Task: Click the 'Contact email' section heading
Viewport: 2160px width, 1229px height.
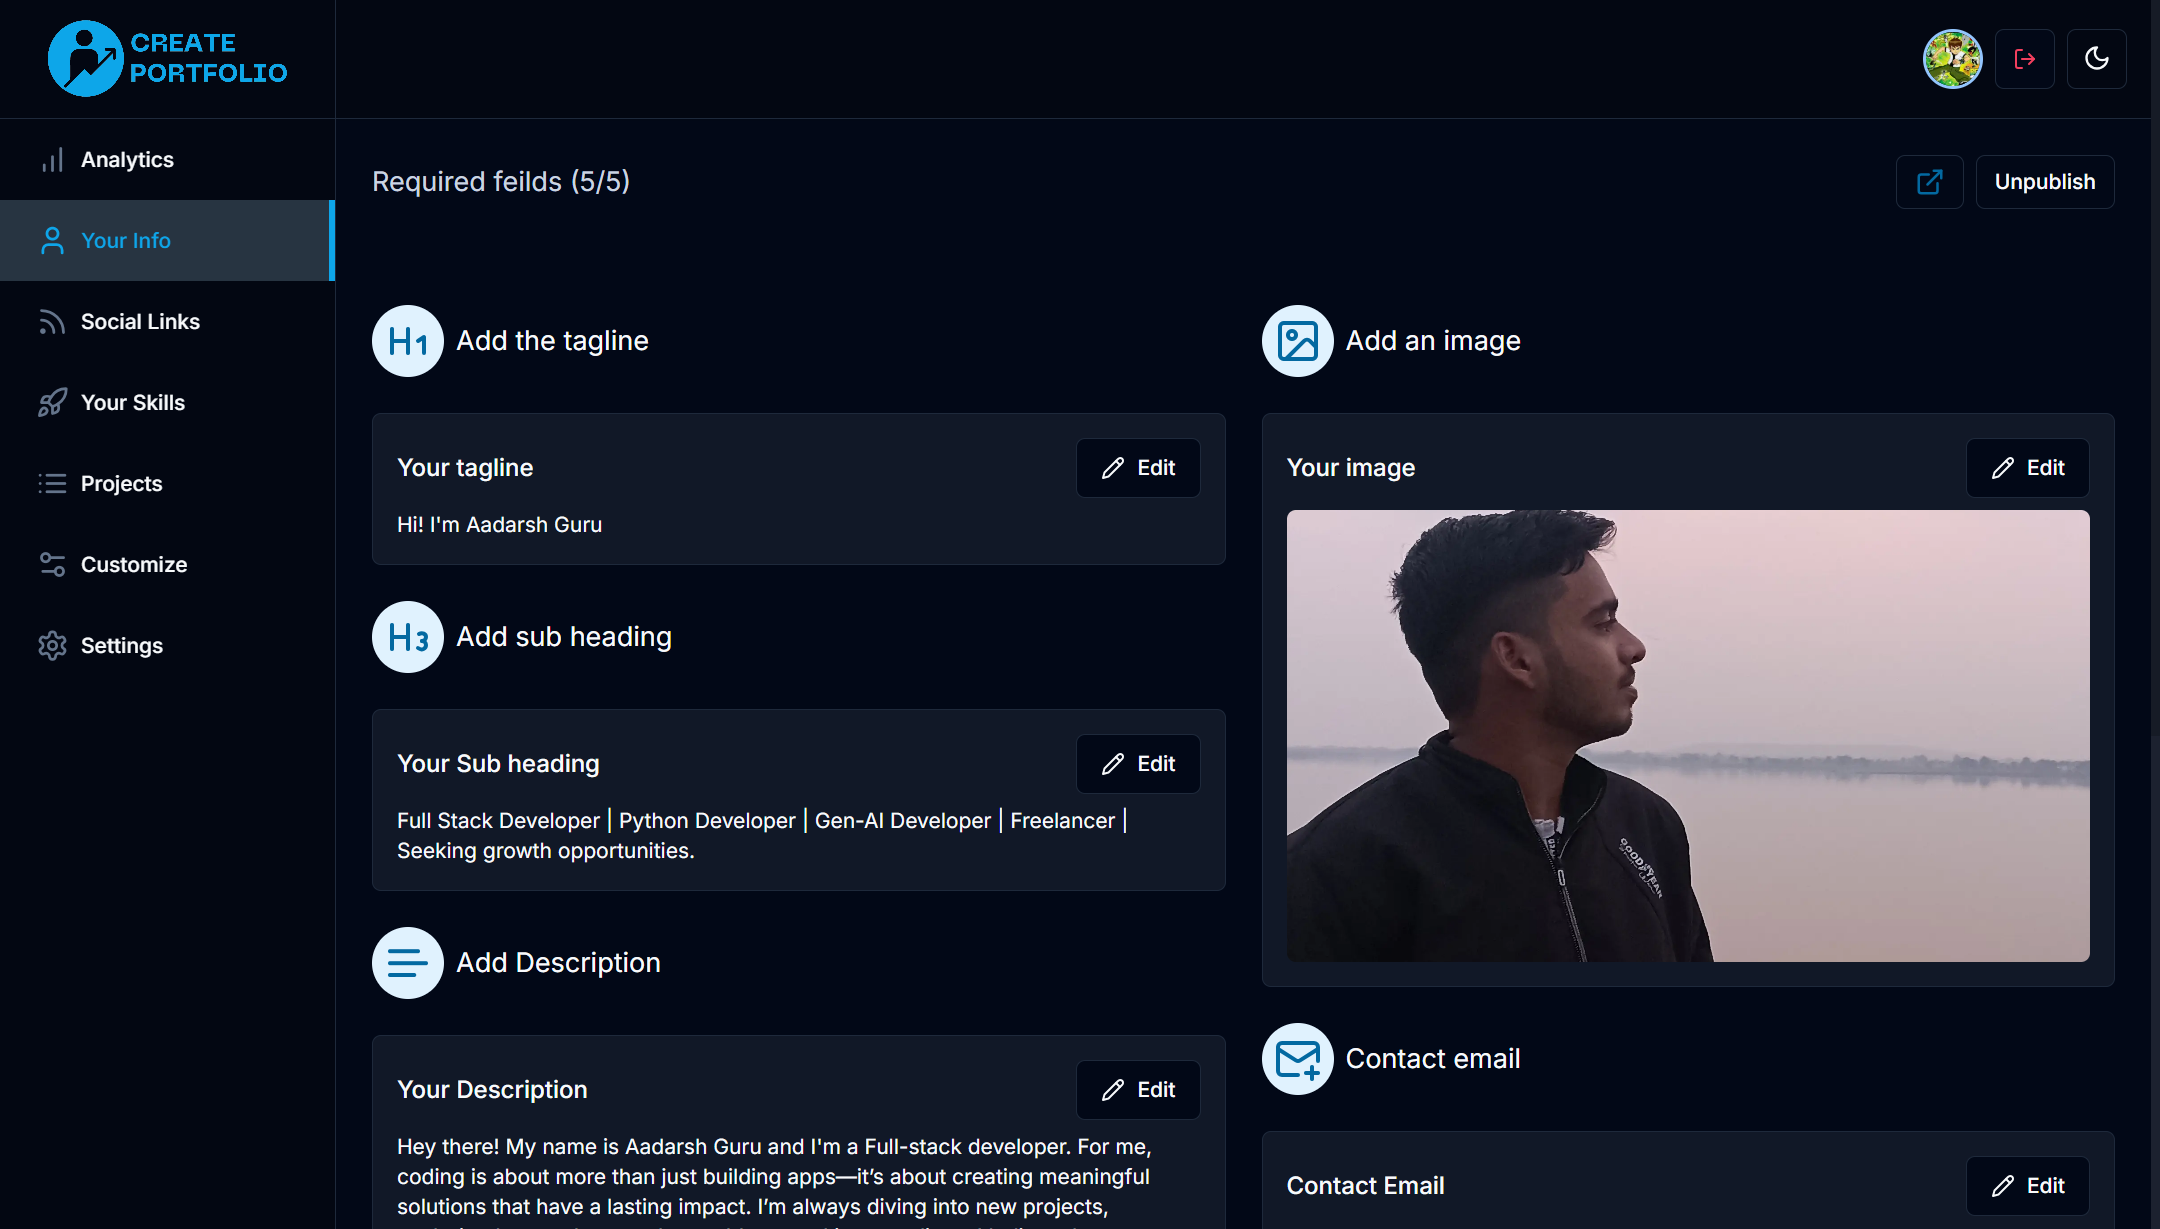Action: pyautogui.click(x=1433, y=1059)
